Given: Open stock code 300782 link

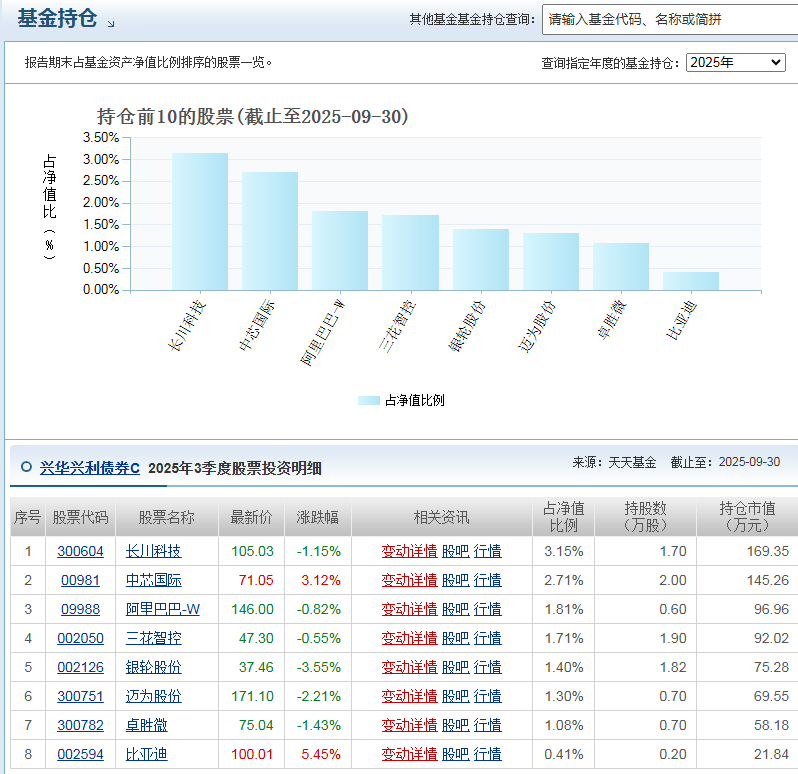Looking at the screenshot, I should tap(80, 725).
